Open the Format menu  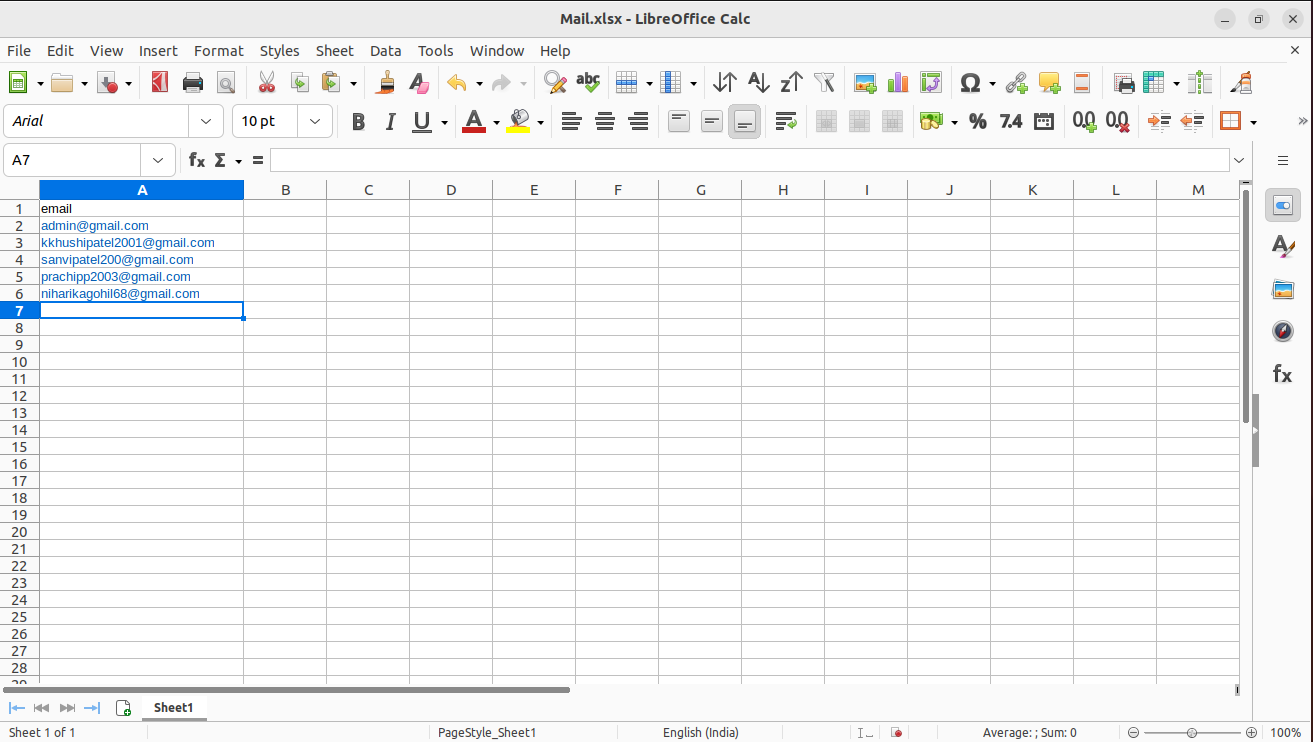[x=218, y=50]
